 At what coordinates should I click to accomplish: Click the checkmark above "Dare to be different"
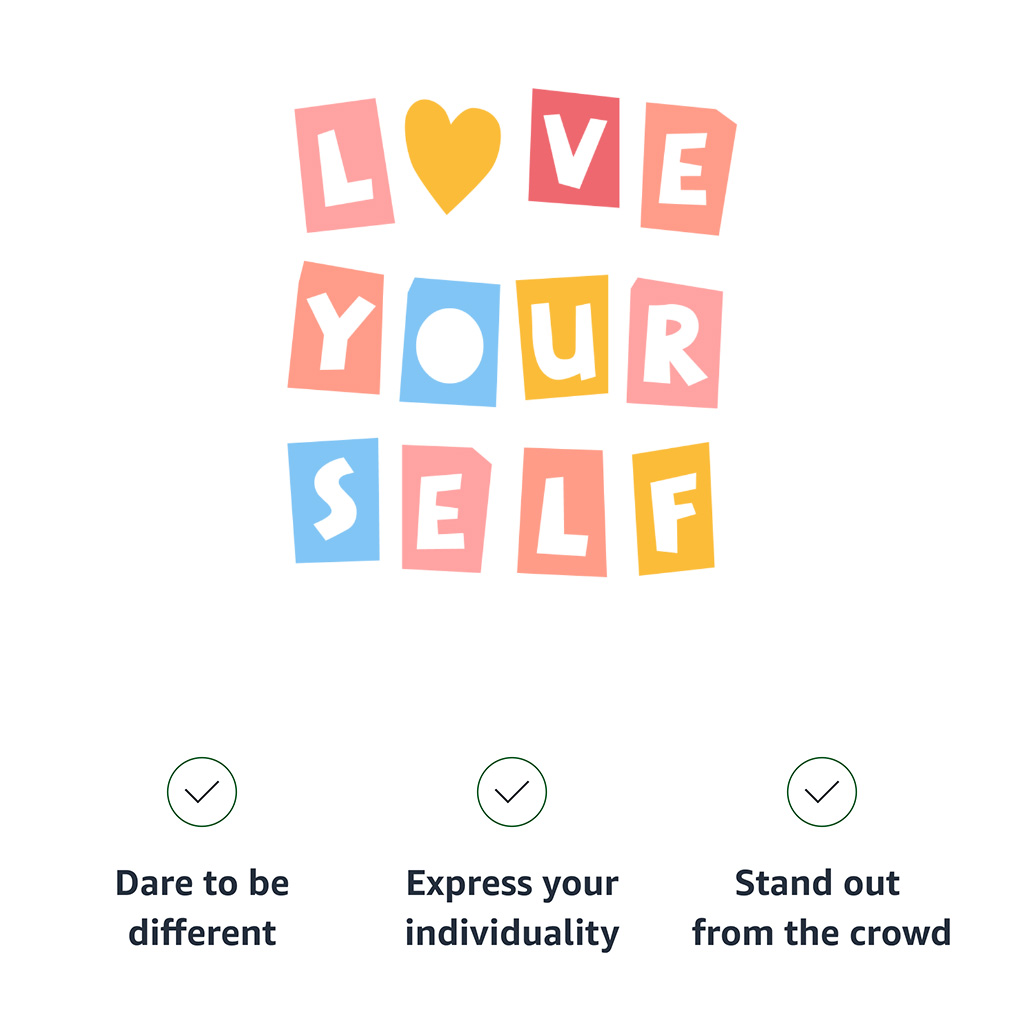(202, 792)
